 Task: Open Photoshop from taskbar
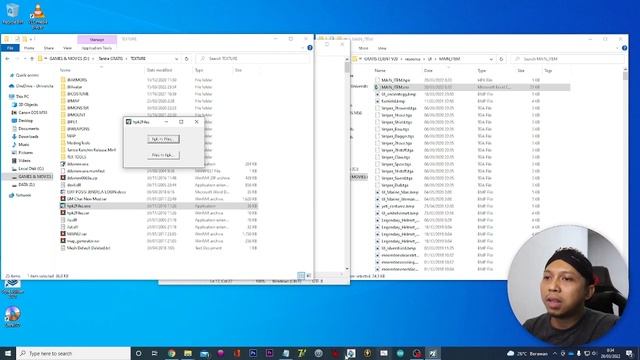point(253,353)
